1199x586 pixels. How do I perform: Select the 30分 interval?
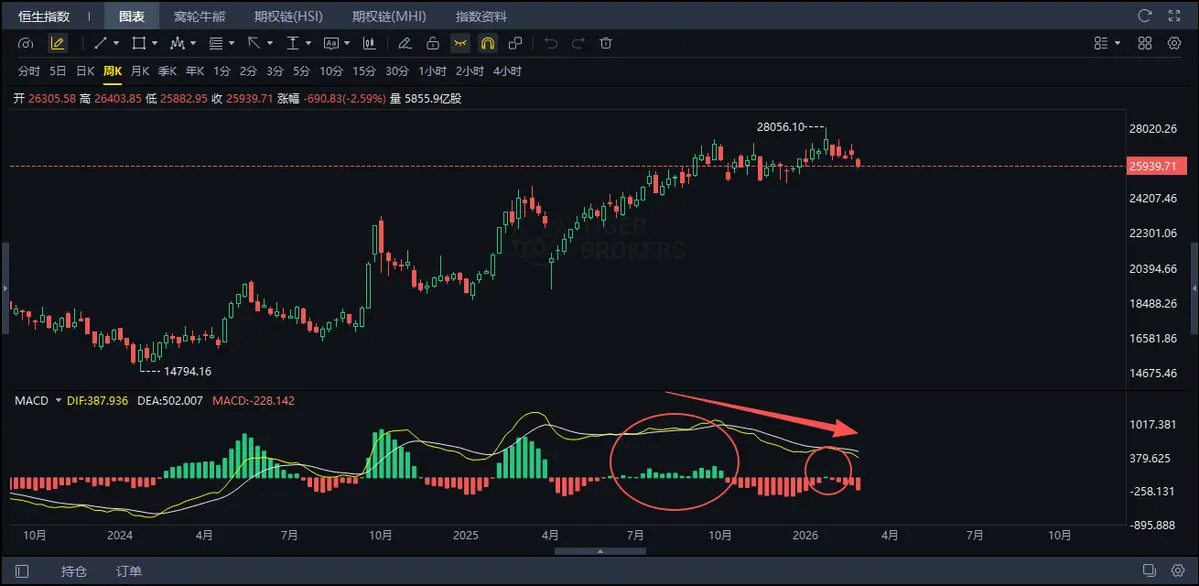[397, 71]
